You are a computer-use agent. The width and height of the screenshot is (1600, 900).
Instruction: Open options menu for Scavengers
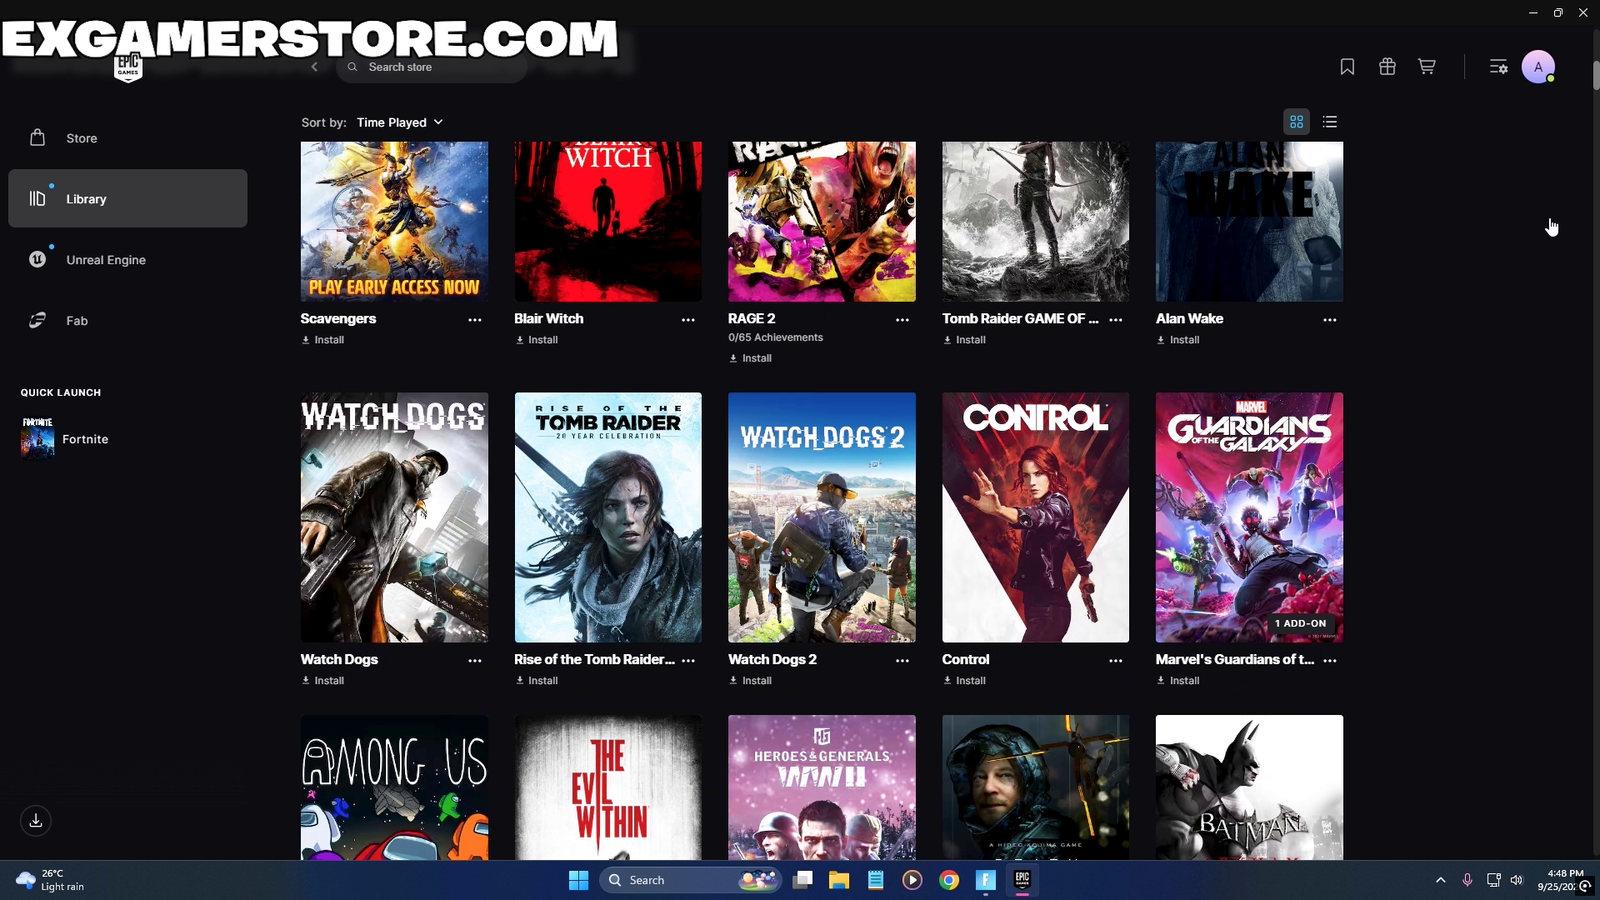click(x=475, y=320)
